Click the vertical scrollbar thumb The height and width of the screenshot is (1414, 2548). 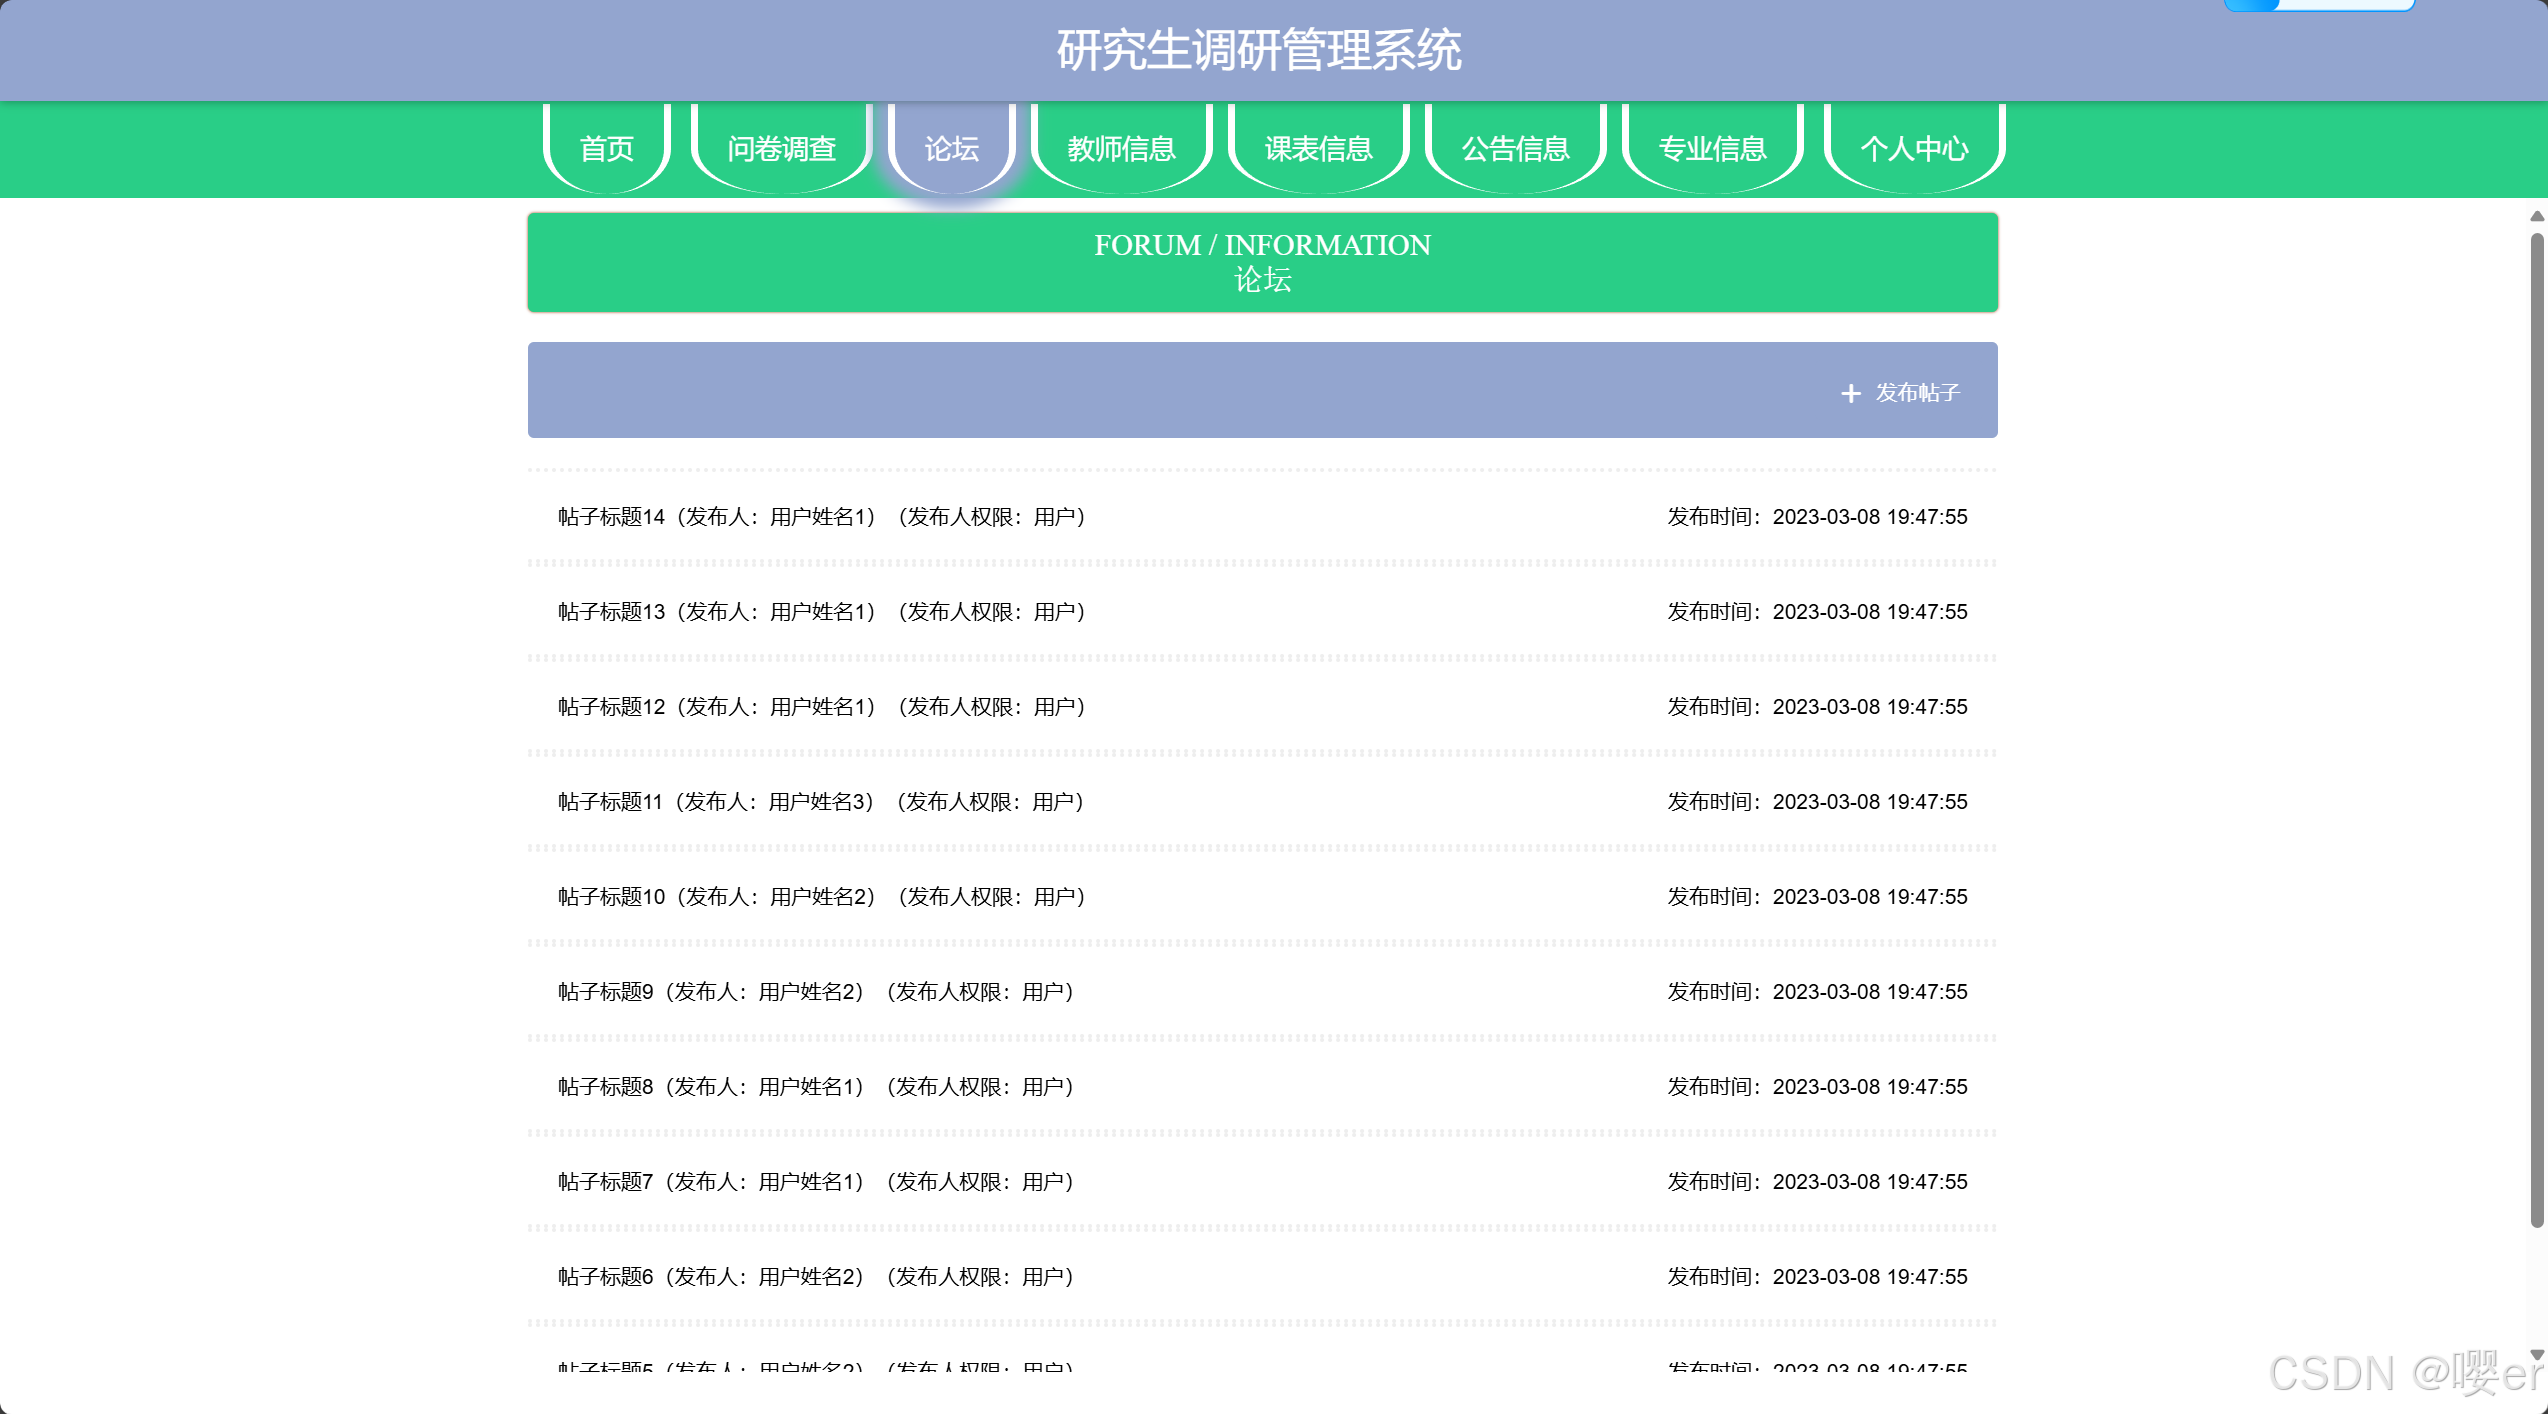point(2536,730)
